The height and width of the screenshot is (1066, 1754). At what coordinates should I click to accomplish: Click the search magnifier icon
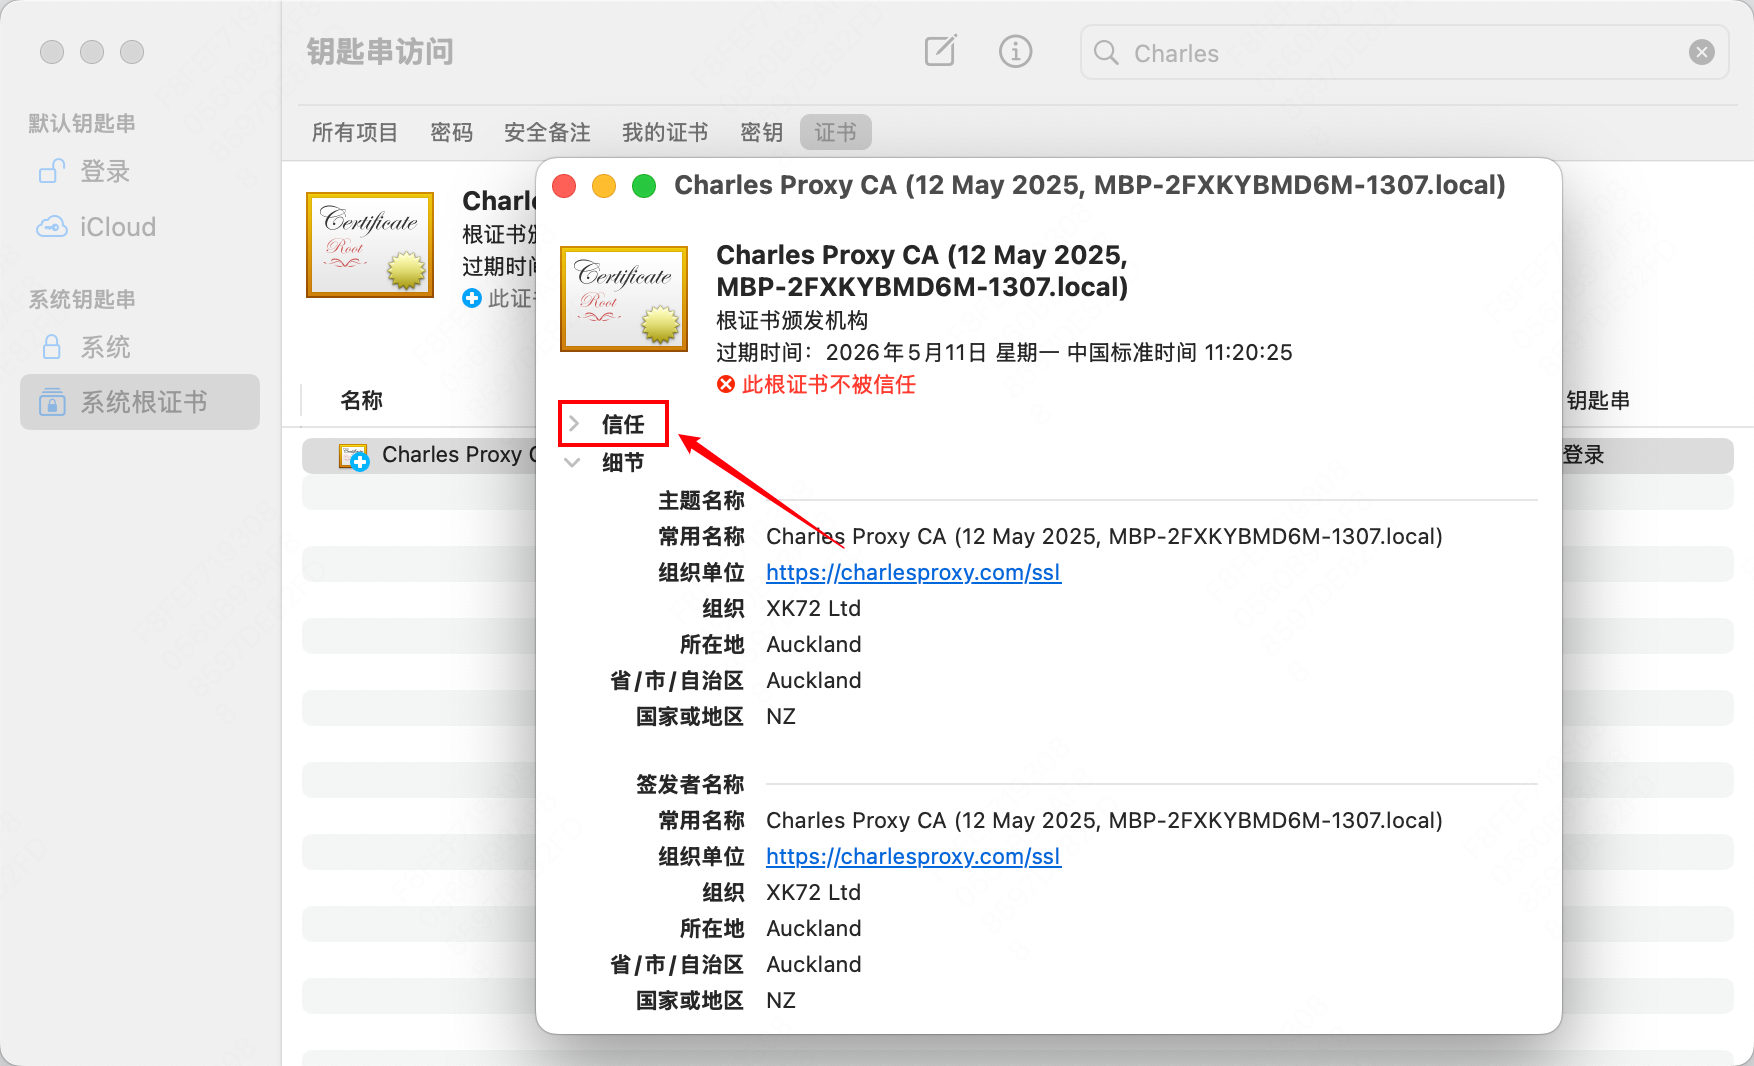click(x=1106, y=52)
